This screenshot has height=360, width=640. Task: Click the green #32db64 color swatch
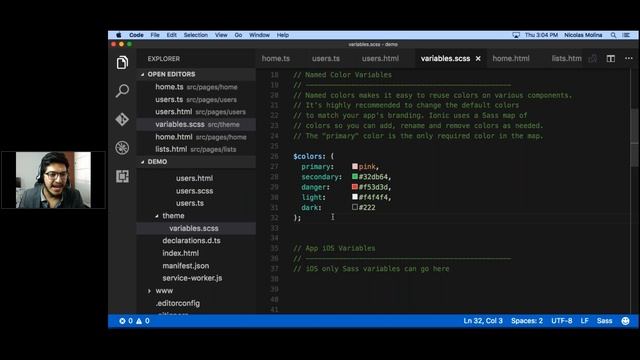click(355, 177)
